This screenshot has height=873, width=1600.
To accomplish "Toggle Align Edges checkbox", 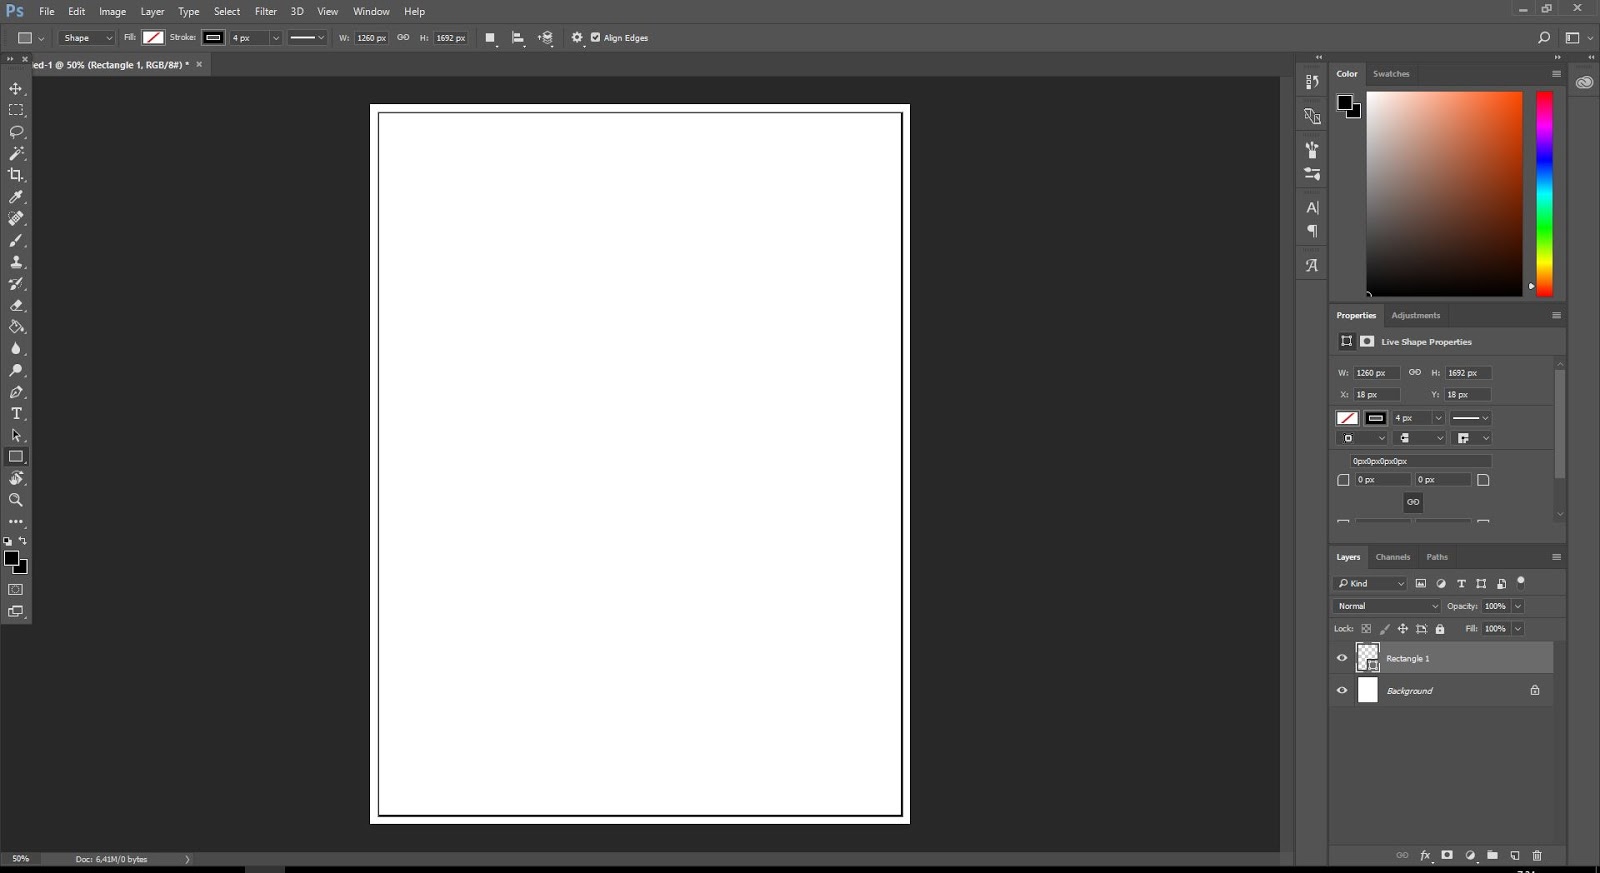I will point(595,38).
